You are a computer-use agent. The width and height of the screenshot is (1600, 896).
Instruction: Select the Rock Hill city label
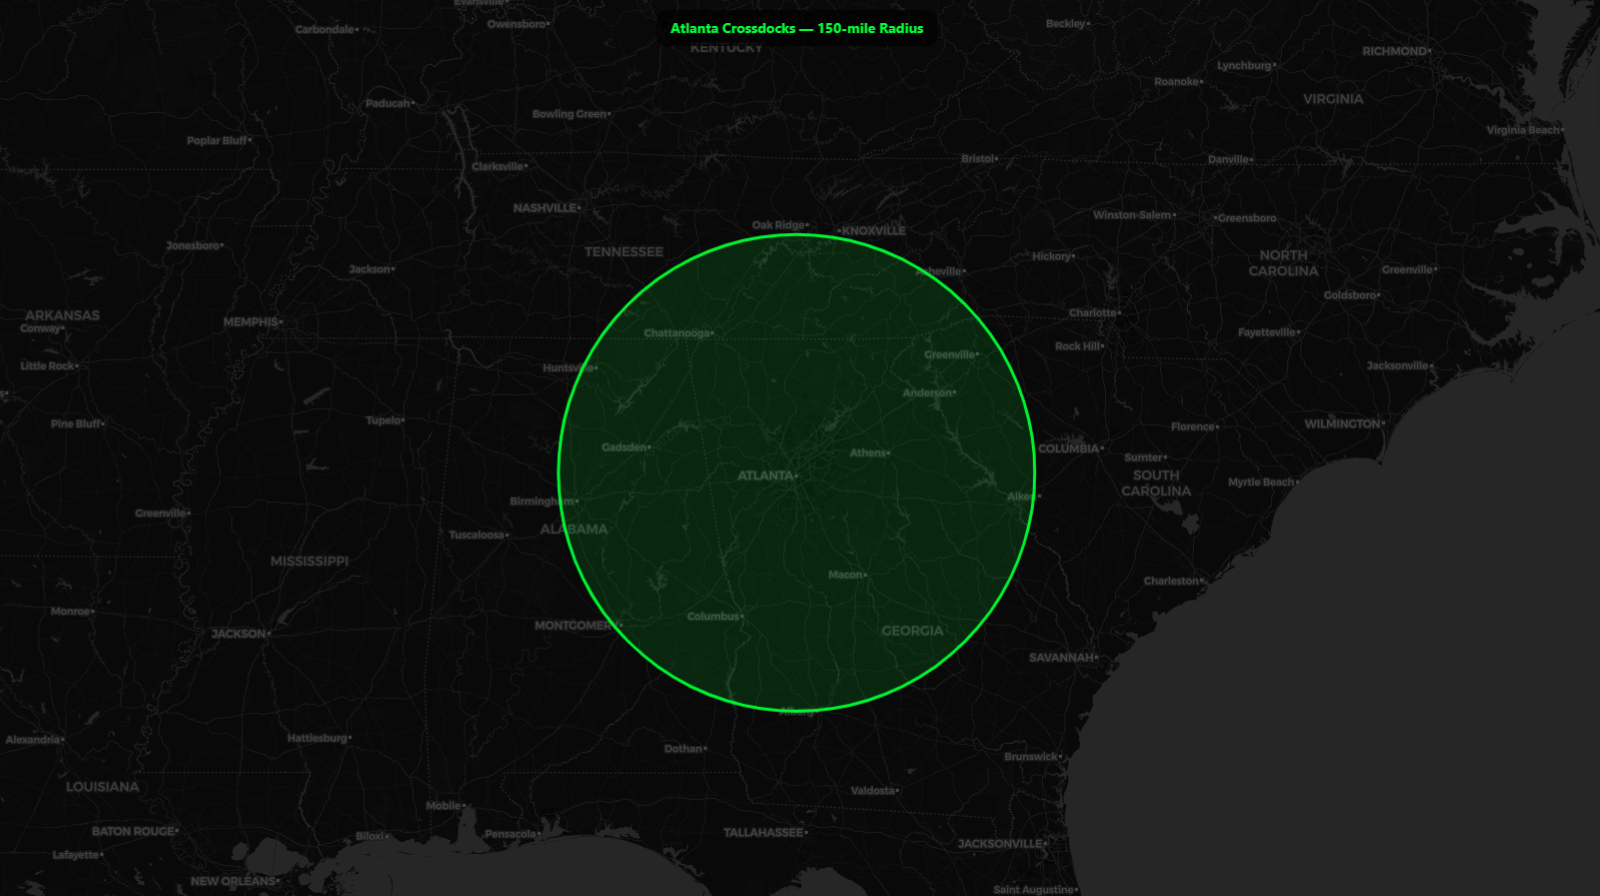(1077, 347)
